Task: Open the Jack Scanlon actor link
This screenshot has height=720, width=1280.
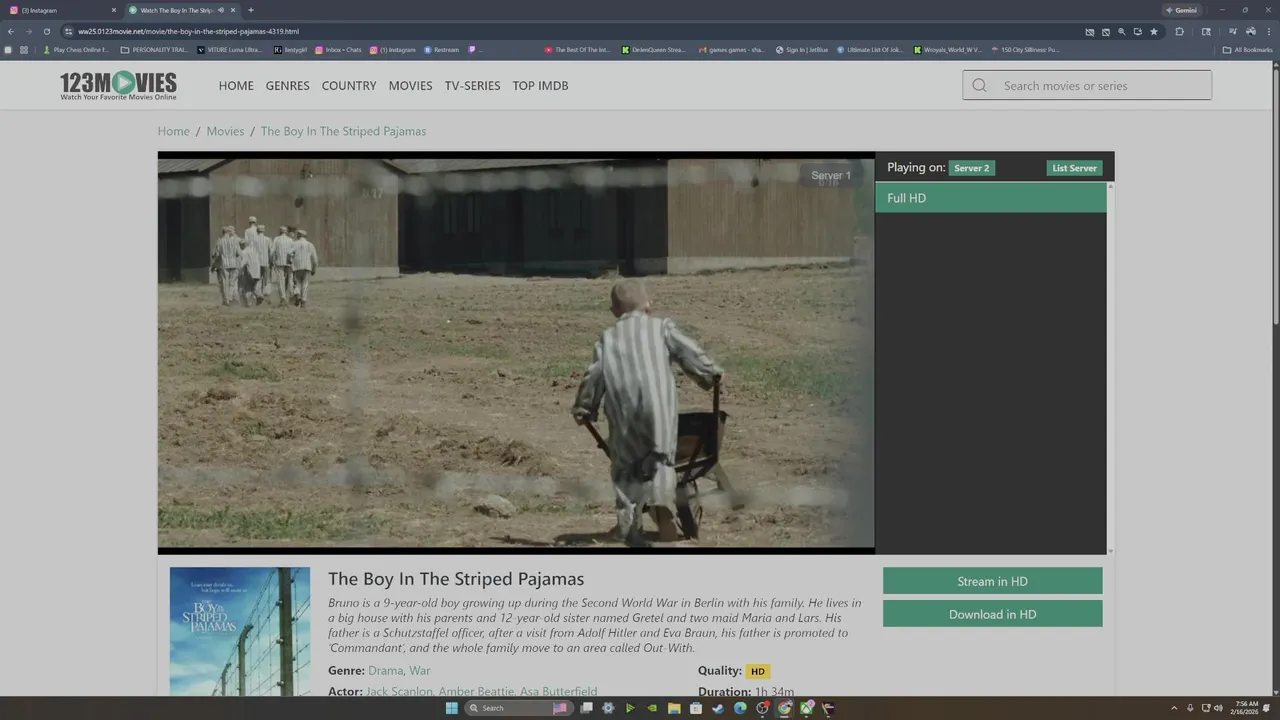Action: point(399,692)
